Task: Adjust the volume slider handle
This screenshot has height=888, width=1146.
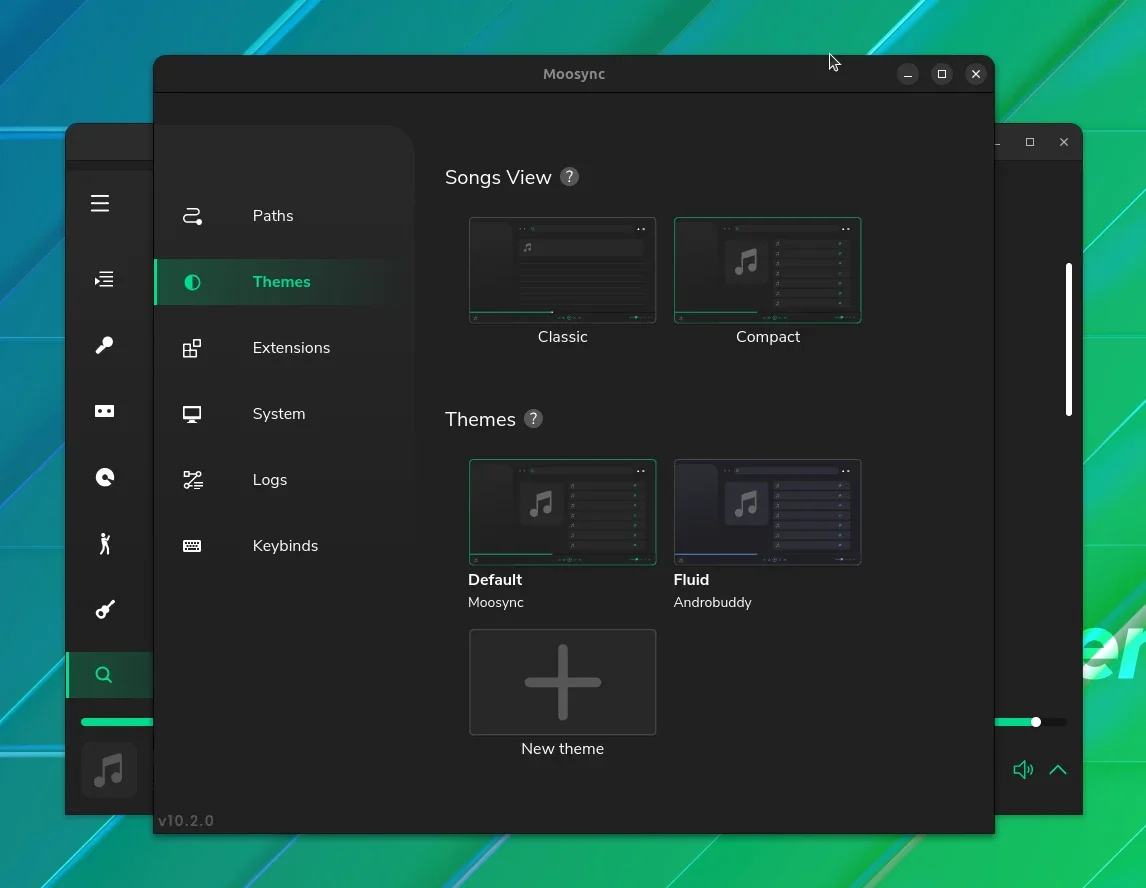Action: pyautogui.click(x=1036, y=722)
